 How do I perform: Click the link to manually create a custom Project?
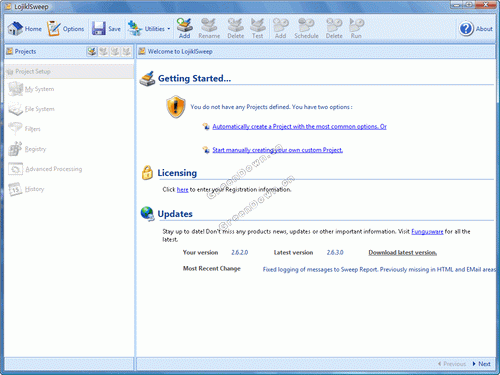(277, 150)
